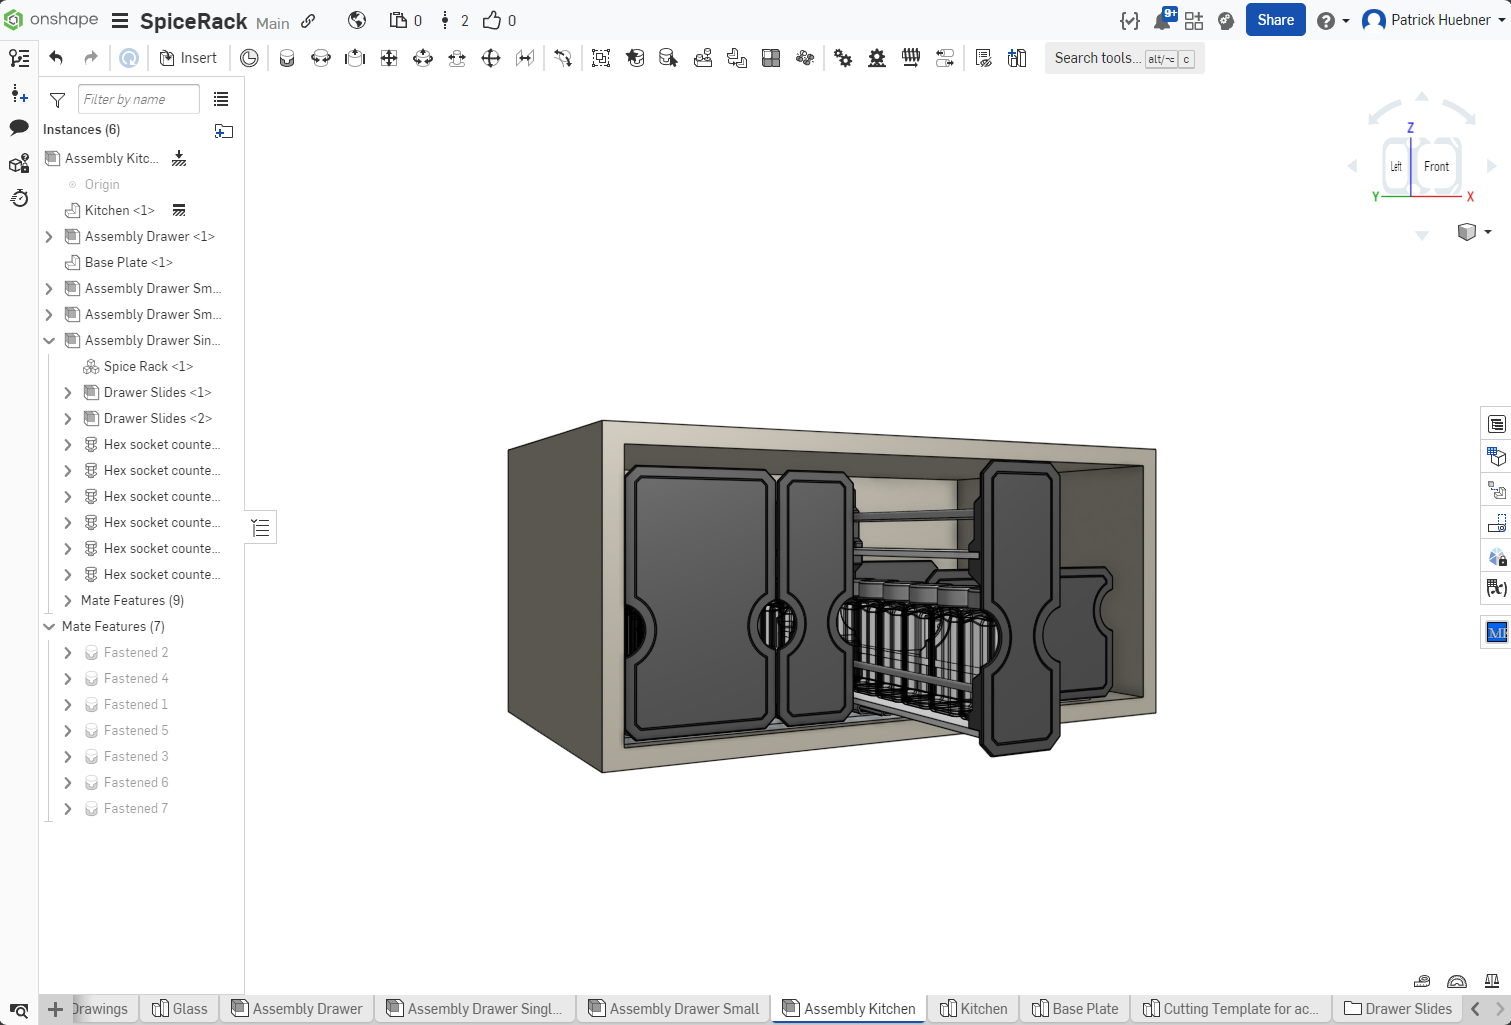
Task: Open the help menu dropdown
Action: coord(1333,20)
